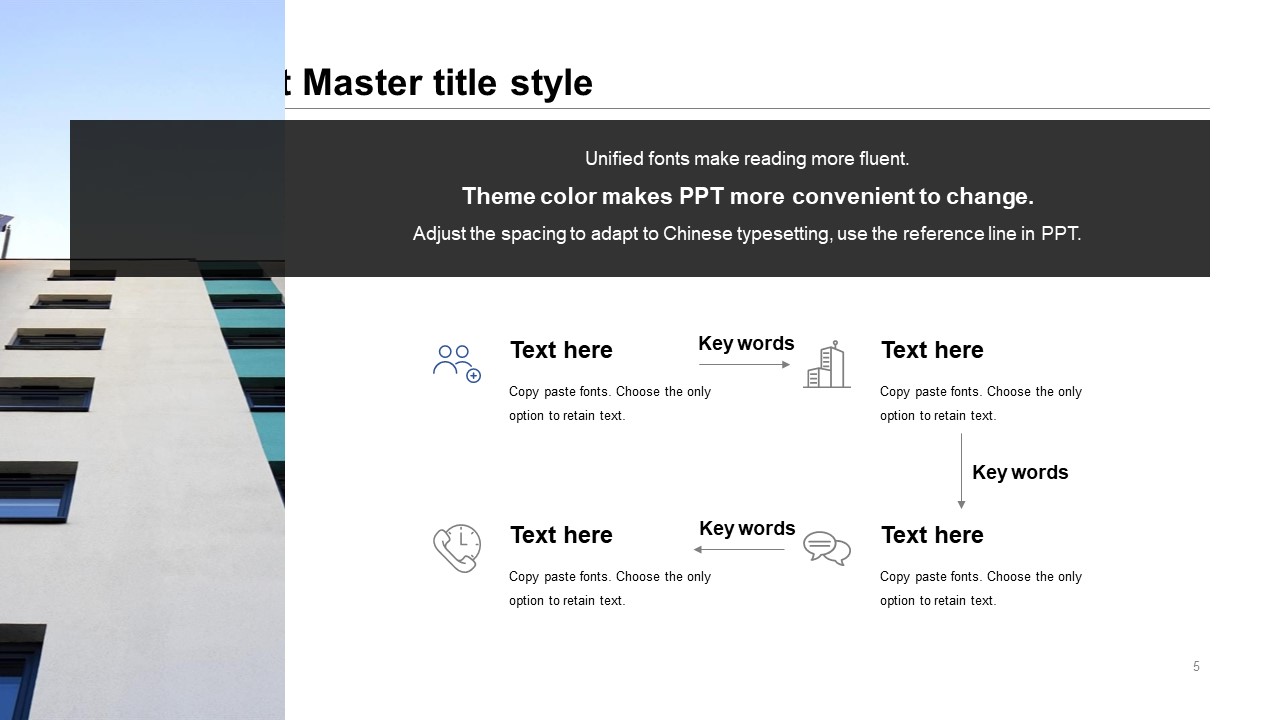
Task: Select the 'Adjust the spacing' sentence
Action: click(x=747, y=234)
